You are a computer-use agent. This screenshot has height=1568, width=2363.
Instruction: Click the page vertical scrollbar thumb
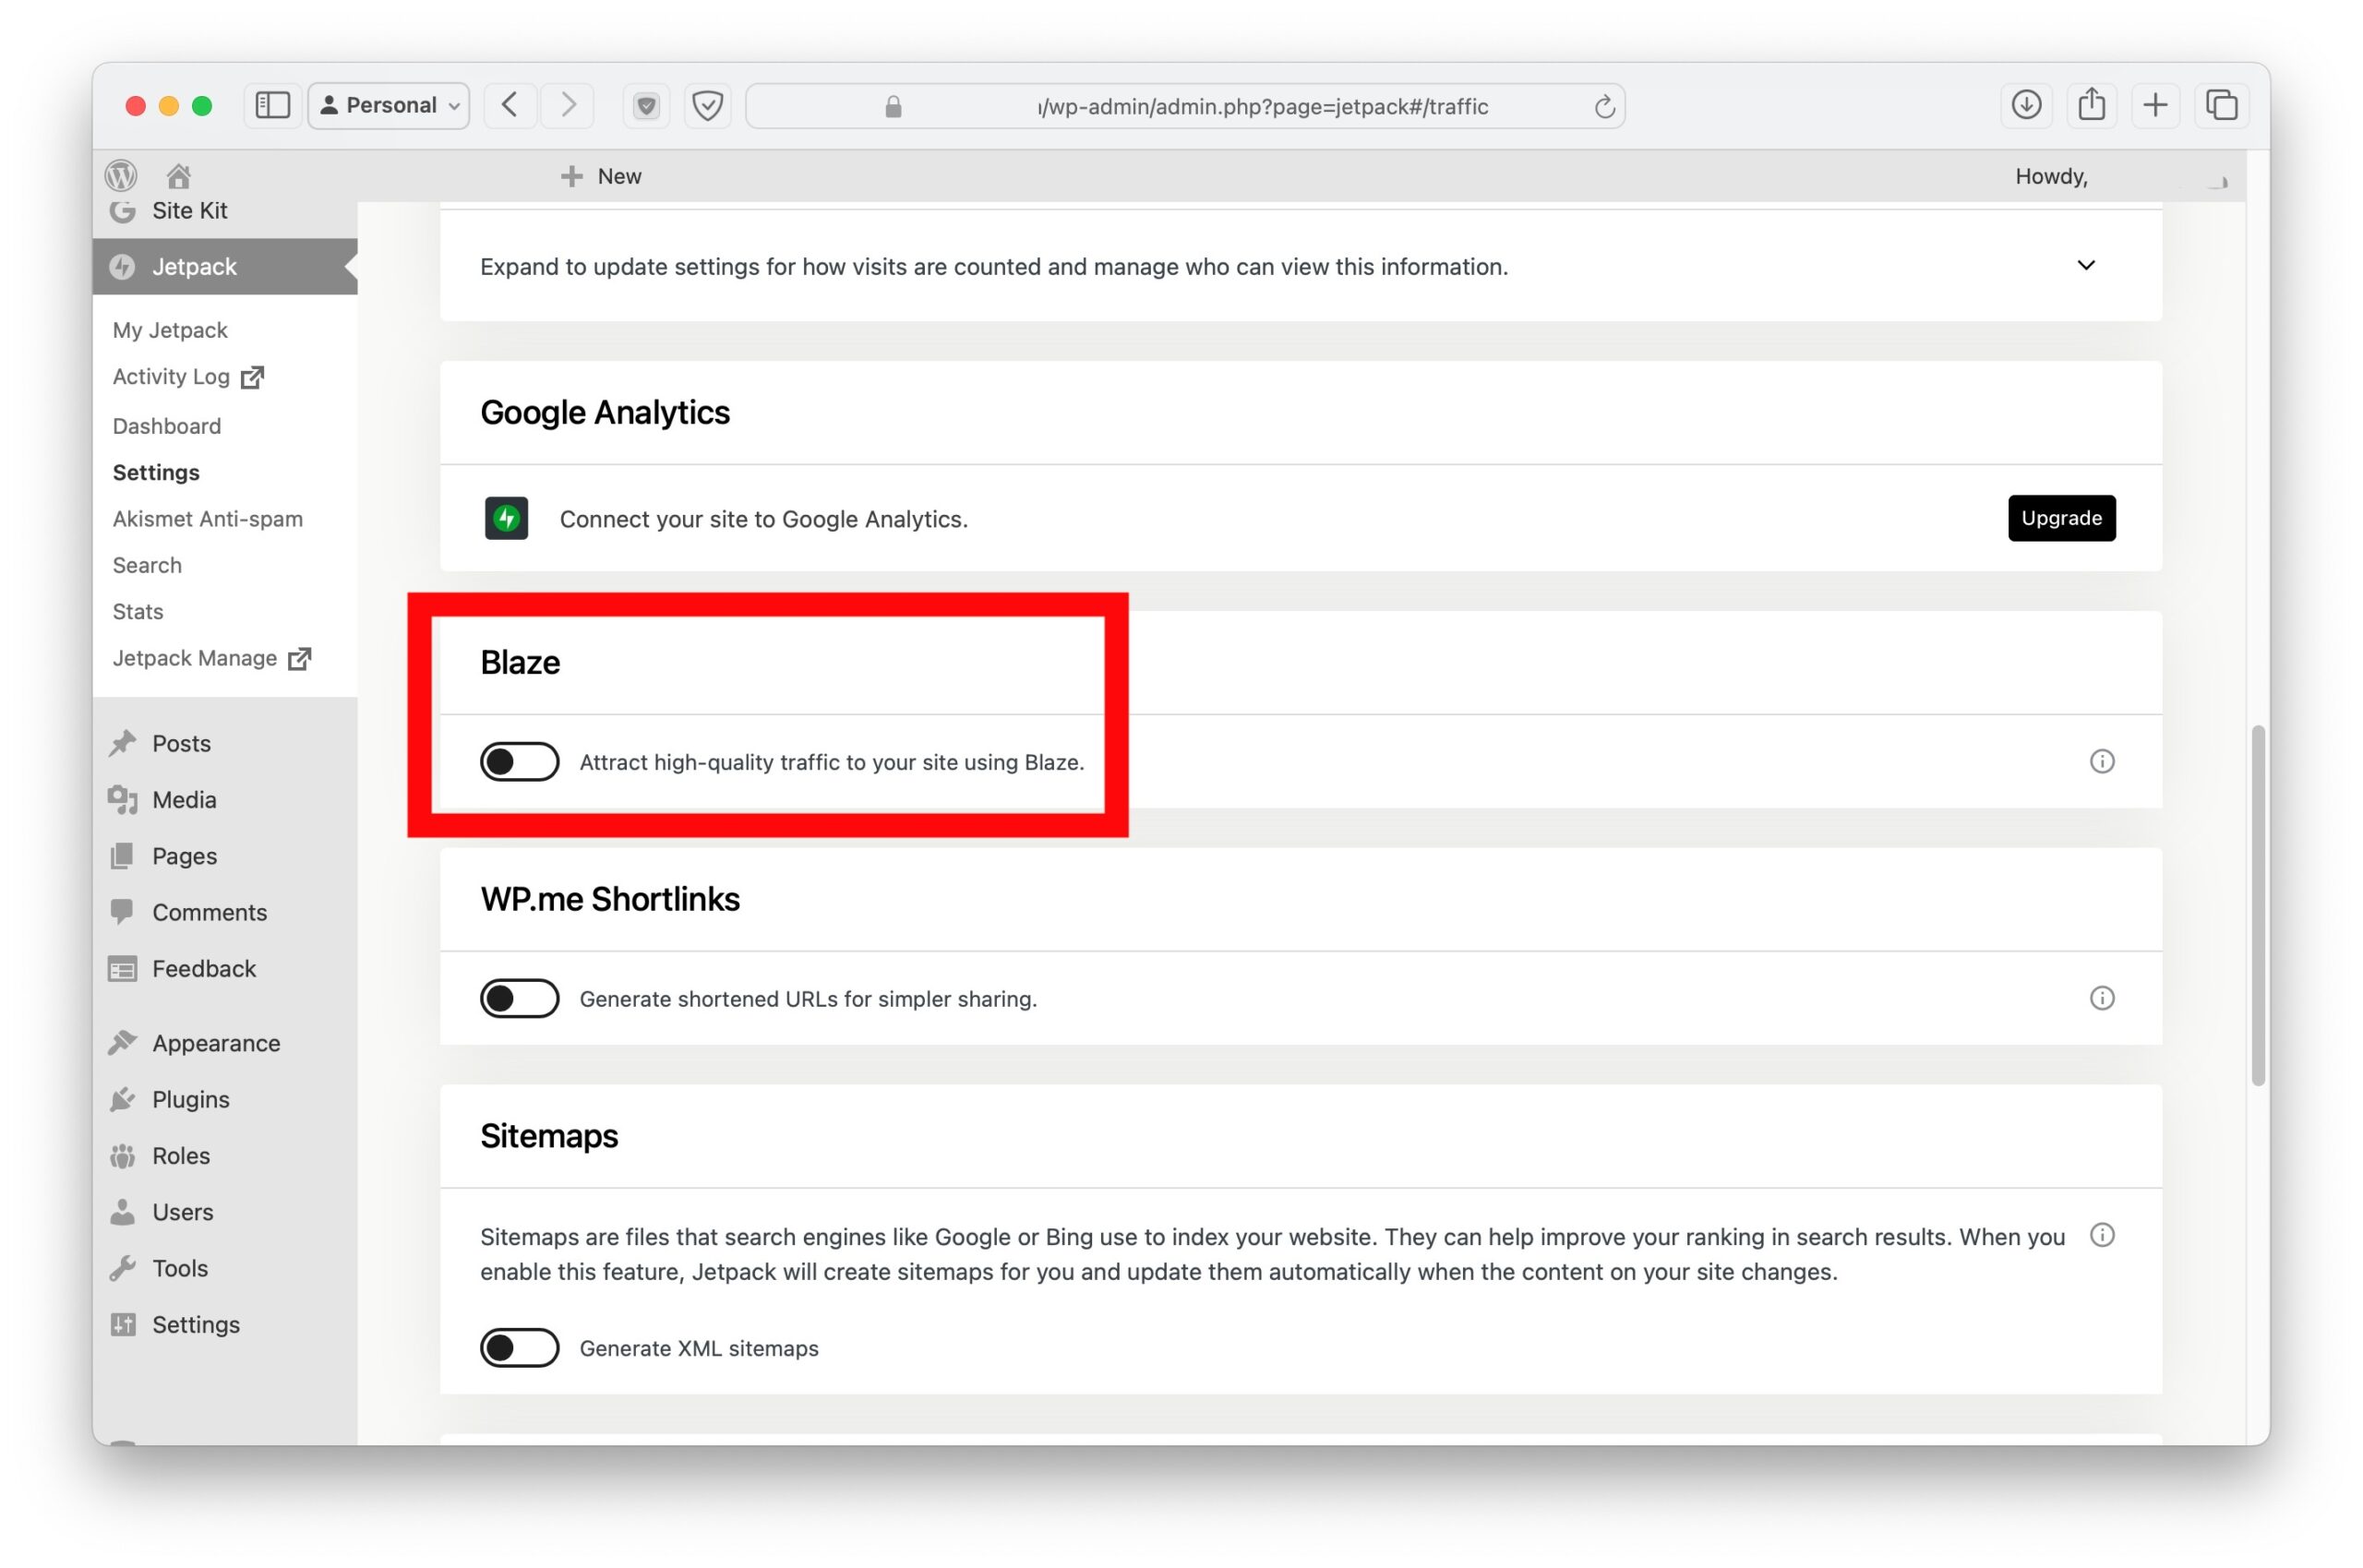tap(2257, 905)
